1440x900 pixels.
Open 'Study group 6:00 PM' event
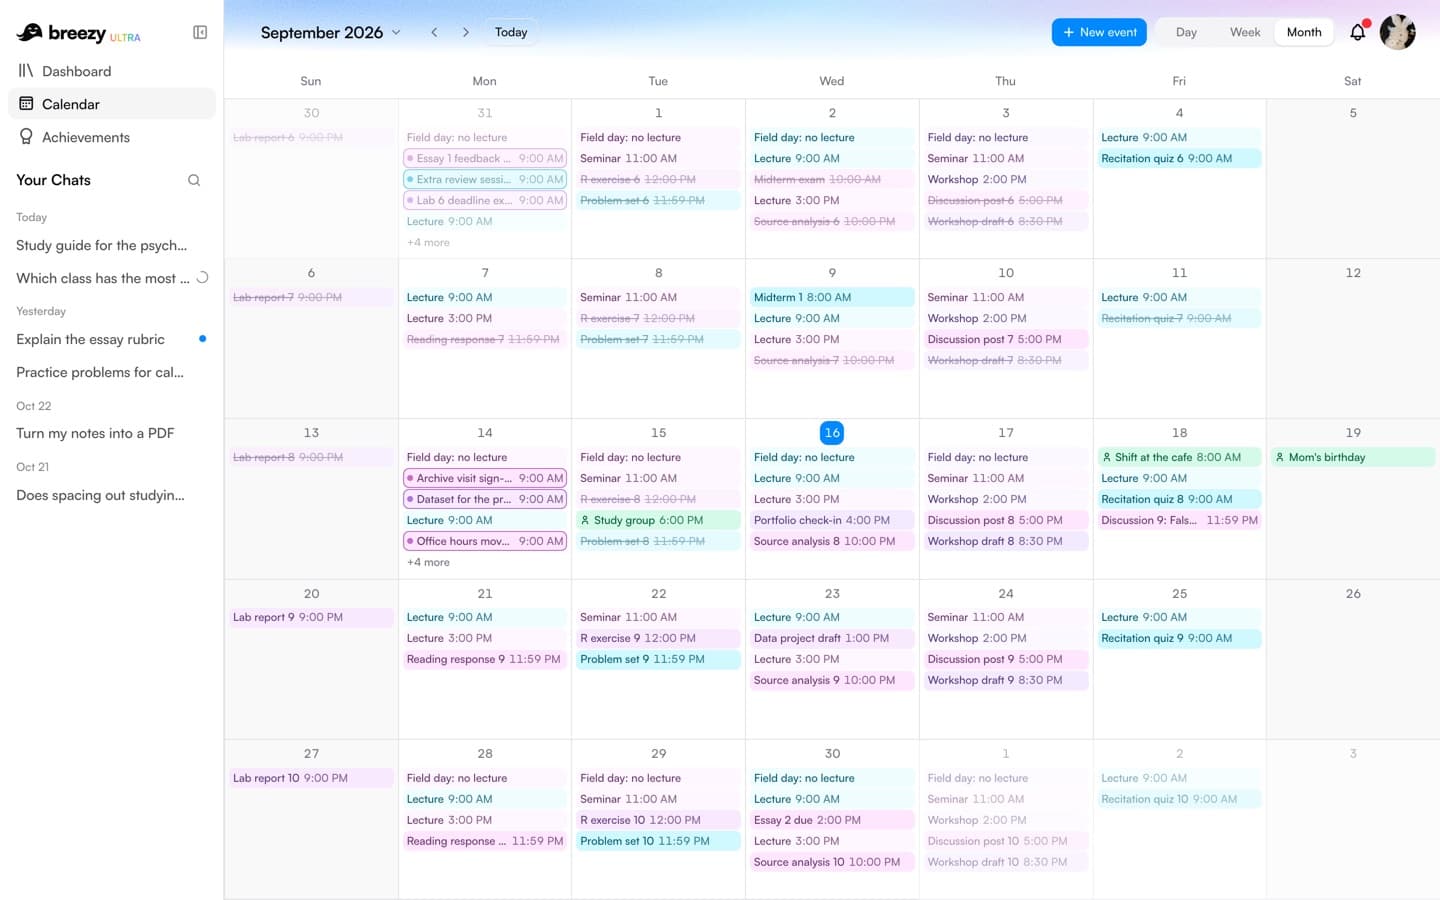658,520
